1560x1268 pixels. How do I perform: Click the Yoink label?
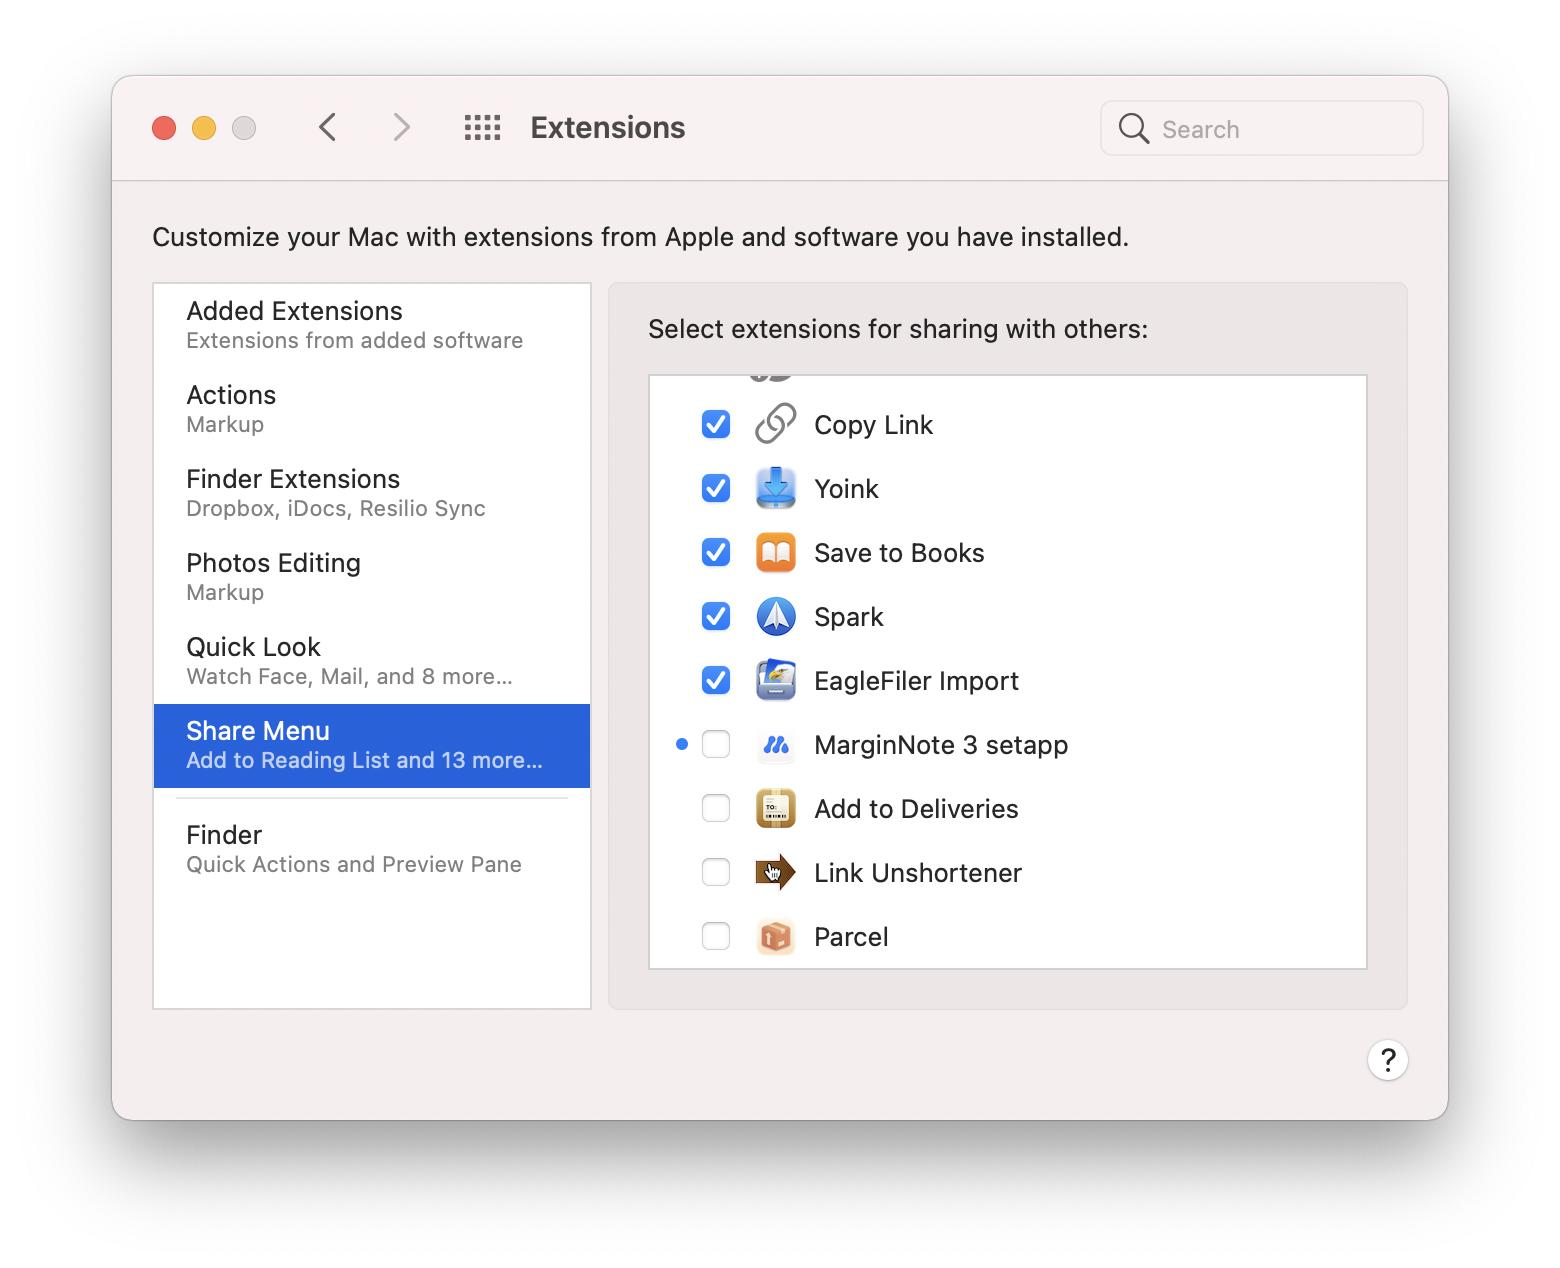click(x=846, y=489)
